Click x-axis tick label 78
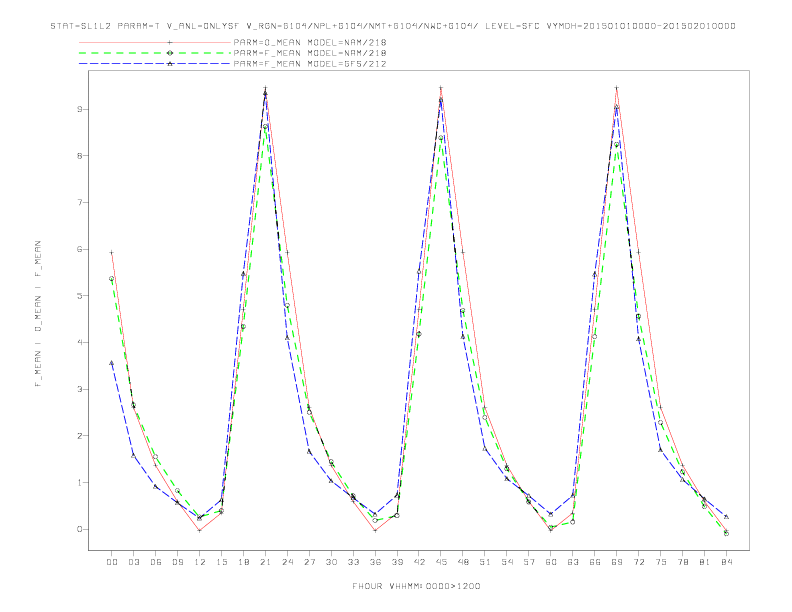Screen dimensions: 792x612 (x=682, y=562)
